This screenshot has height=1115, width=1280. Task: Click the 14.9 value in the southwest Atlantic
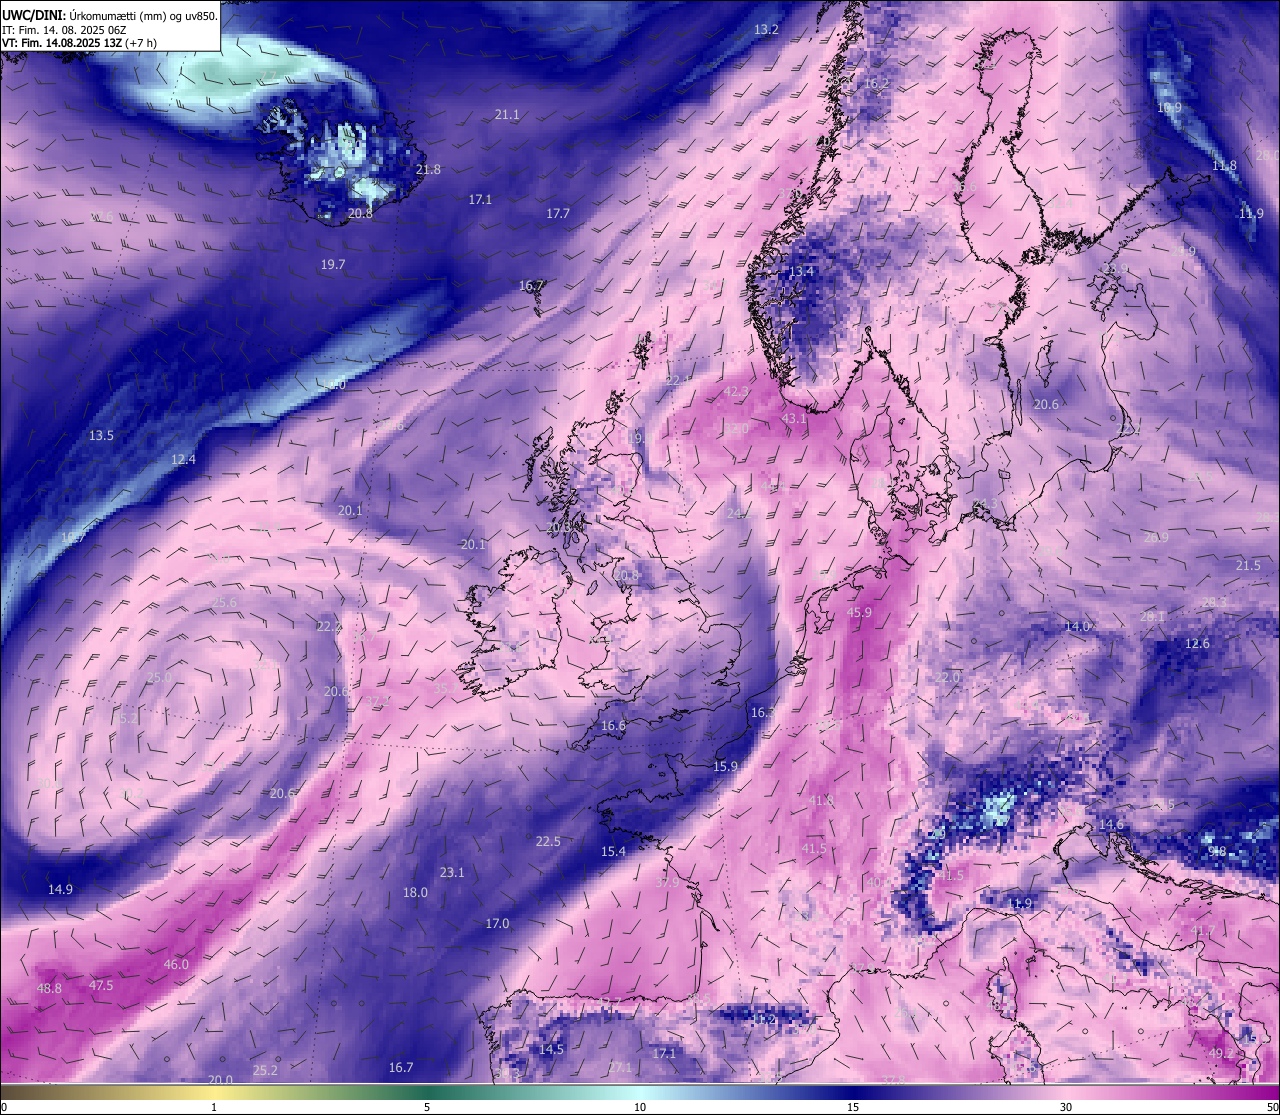60,890
